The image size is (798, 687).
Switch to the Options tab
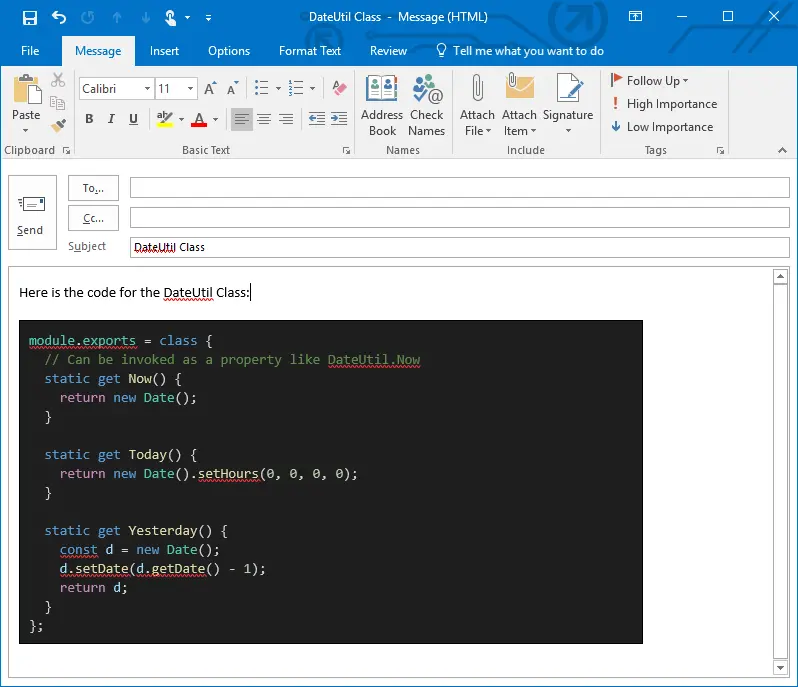229,51
